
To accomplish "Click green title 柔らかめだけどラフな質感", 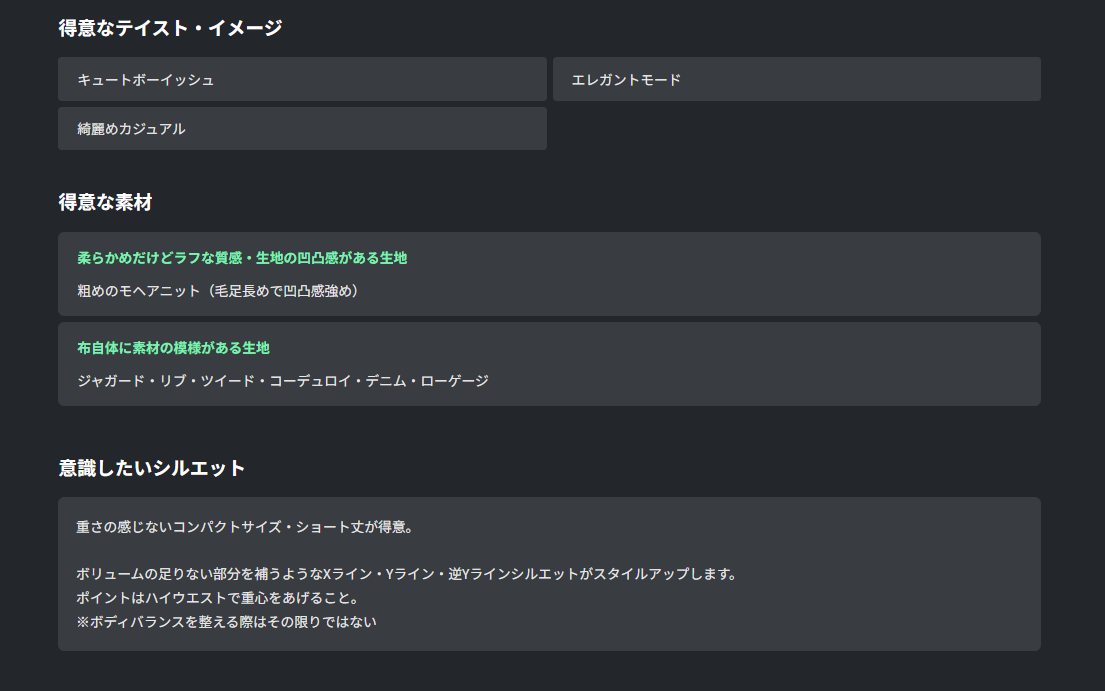I will tap(242, 258).
